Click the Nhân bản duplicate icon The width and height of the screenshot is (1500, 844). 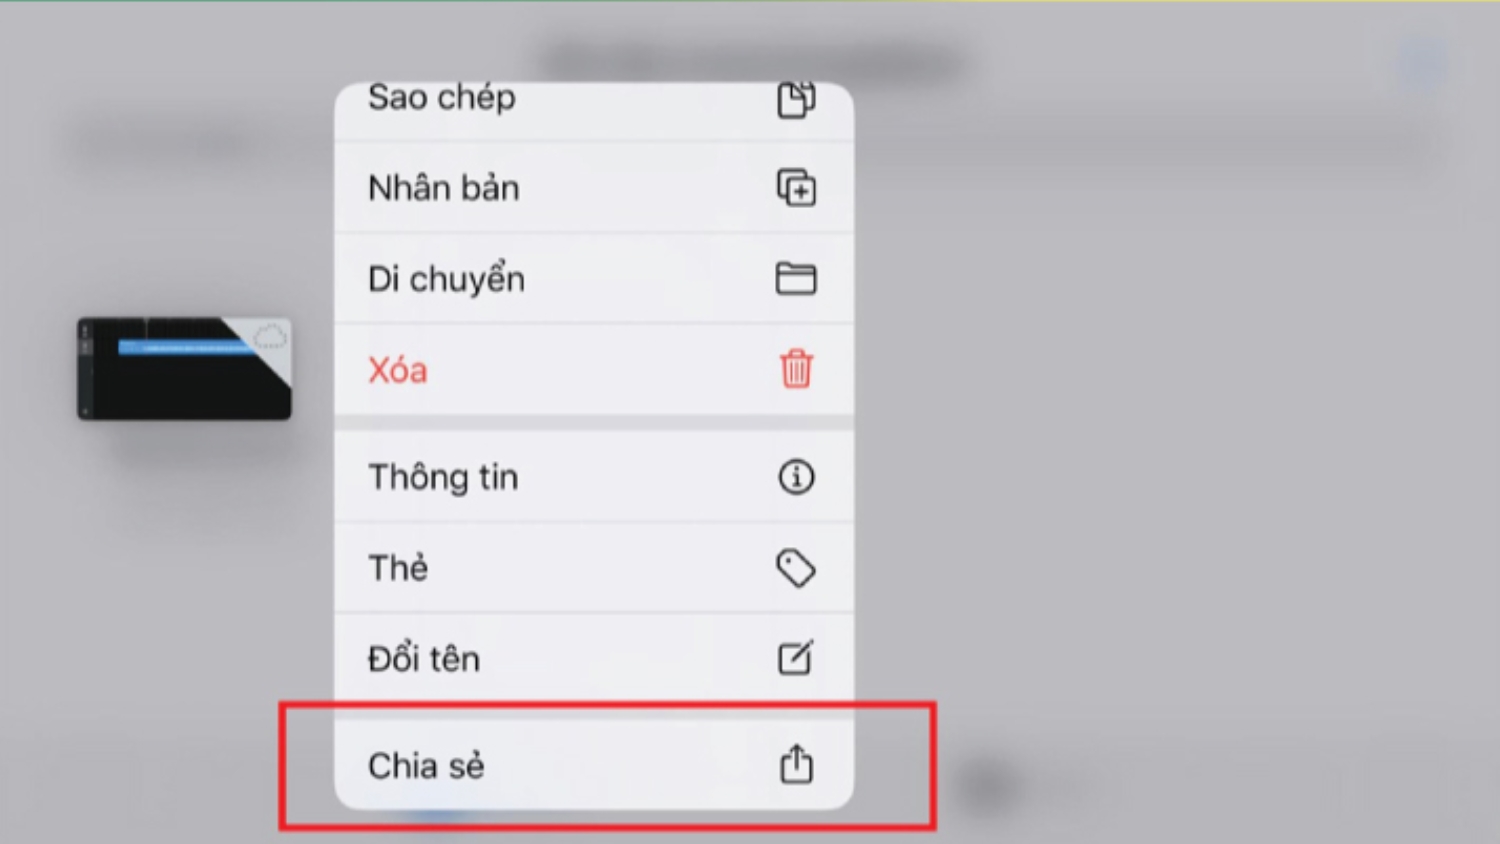(796, 188)
